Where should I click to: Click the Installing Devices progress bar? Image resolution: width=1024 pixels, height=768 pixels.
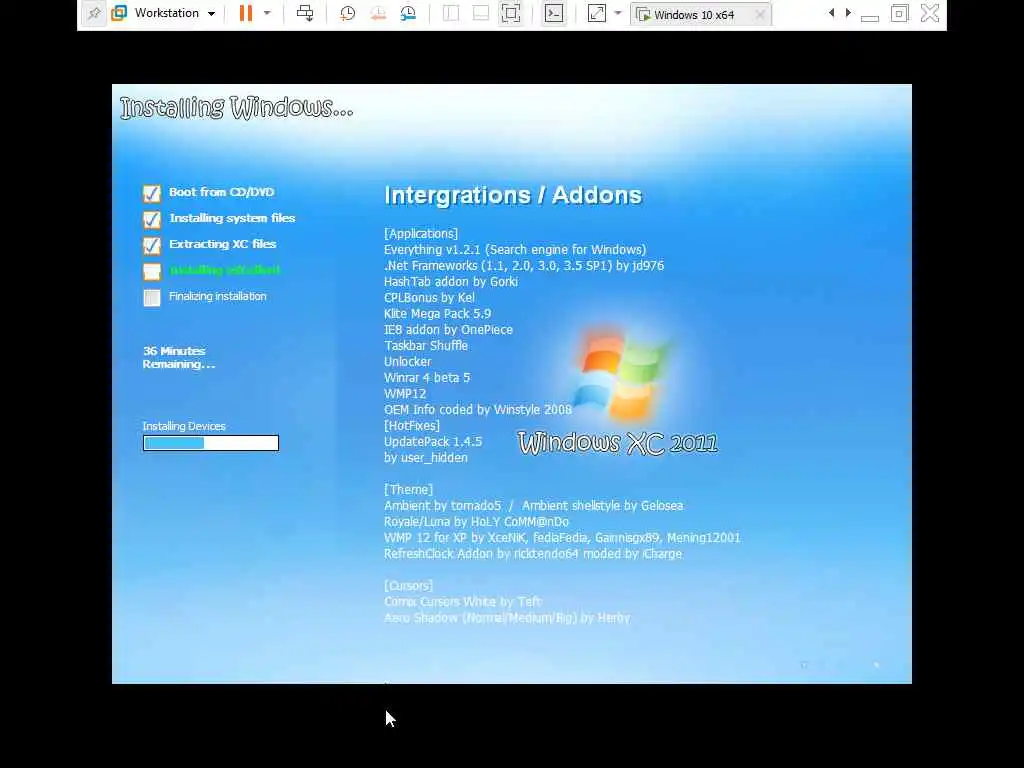click(211, 443)
